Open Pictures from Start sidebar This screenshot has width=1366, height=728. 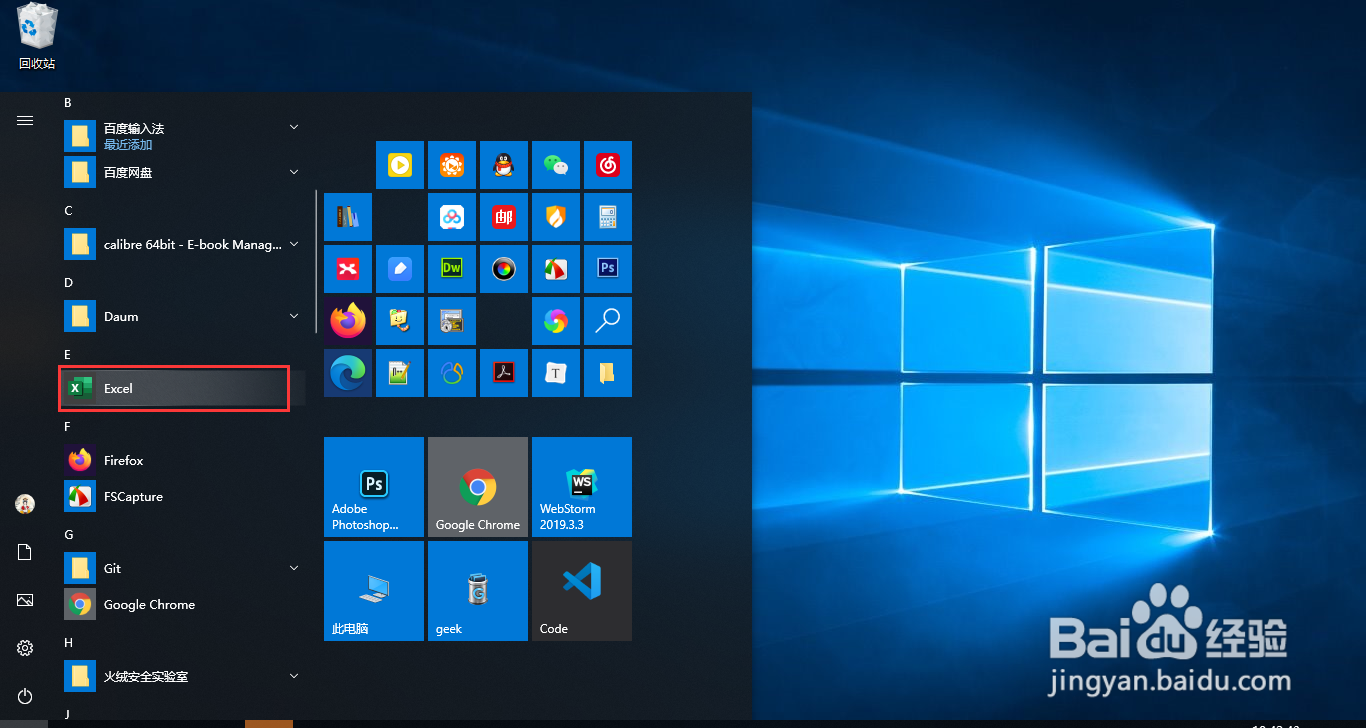pyautogui.click(x=25, y=600)
